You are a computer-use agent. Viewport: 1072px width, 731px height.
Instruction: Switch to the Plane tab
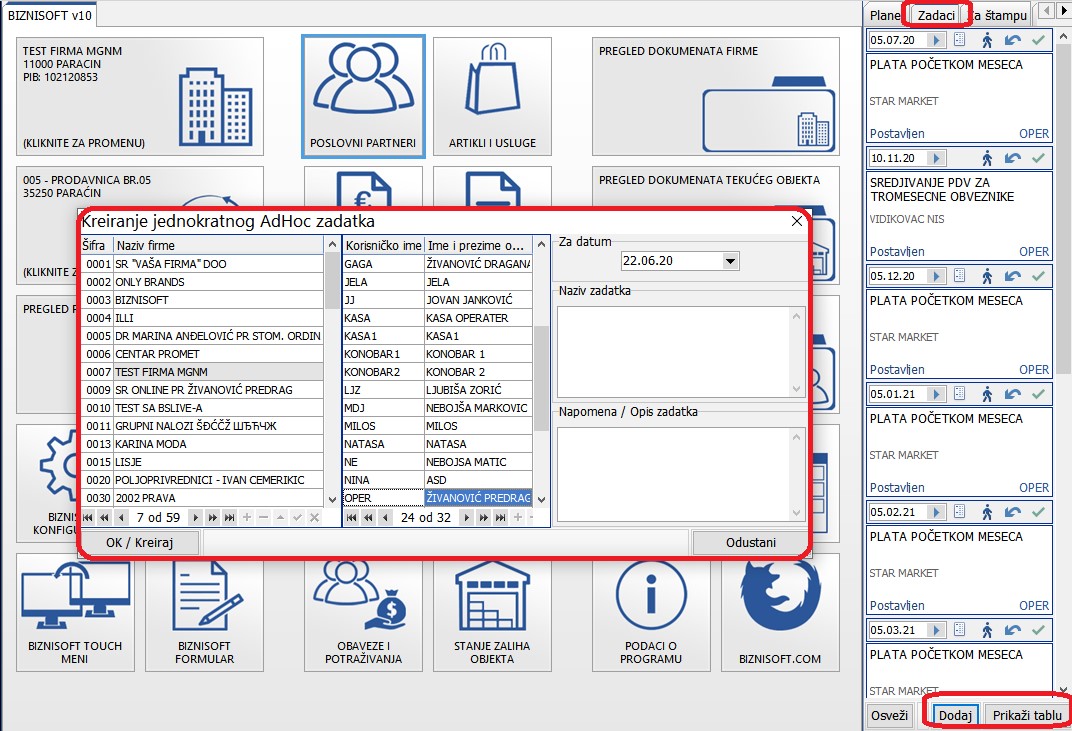click(x=885, y=15)
